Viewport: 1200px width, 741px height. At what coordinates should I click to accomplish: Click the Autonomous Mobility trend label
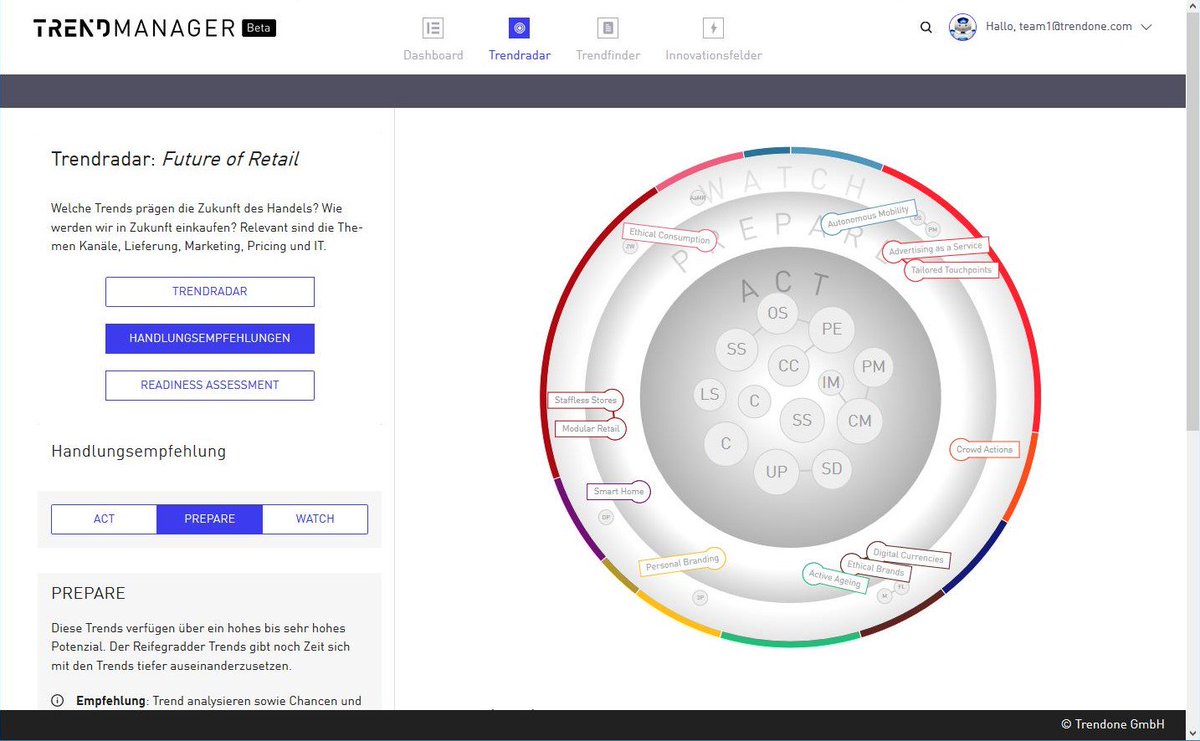tap(868, 216)
